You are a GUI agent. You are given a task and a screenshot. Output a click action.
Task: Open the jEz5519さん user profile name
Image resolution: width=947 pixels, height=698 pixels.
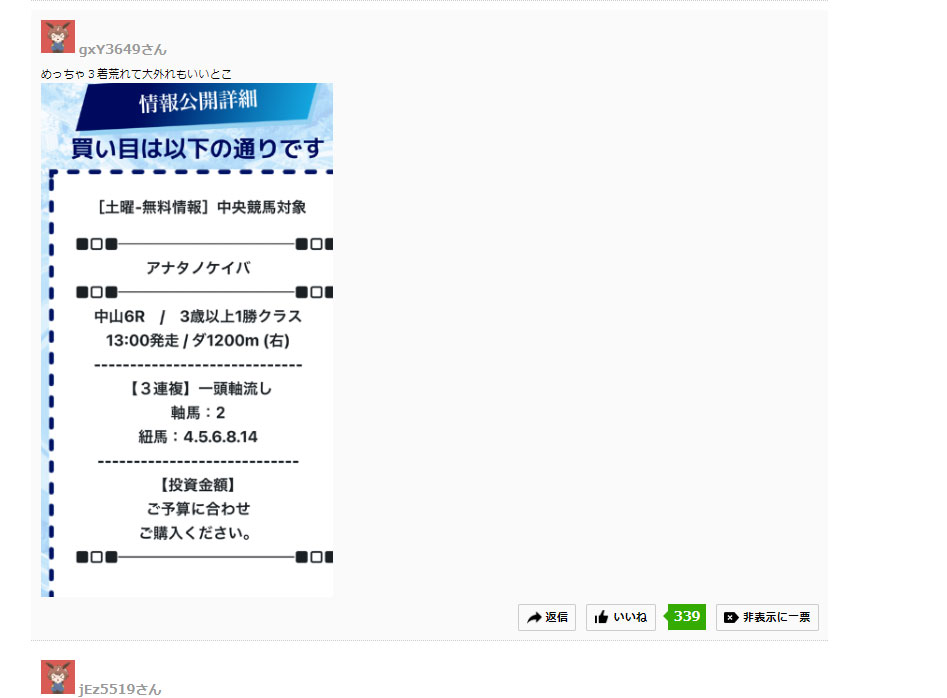tap(120, 689)
